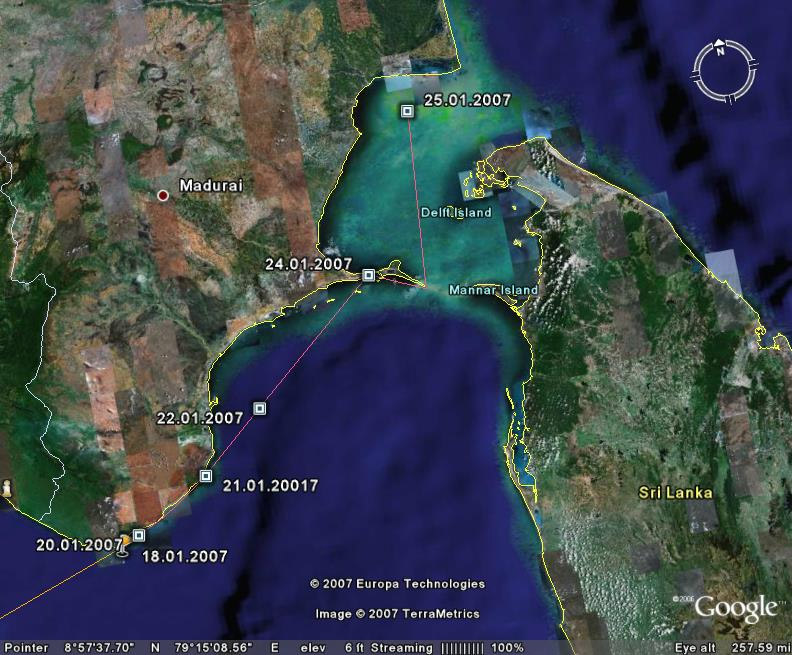Select the 21.01.20017 placemark square icon

[x=206, y=476]
